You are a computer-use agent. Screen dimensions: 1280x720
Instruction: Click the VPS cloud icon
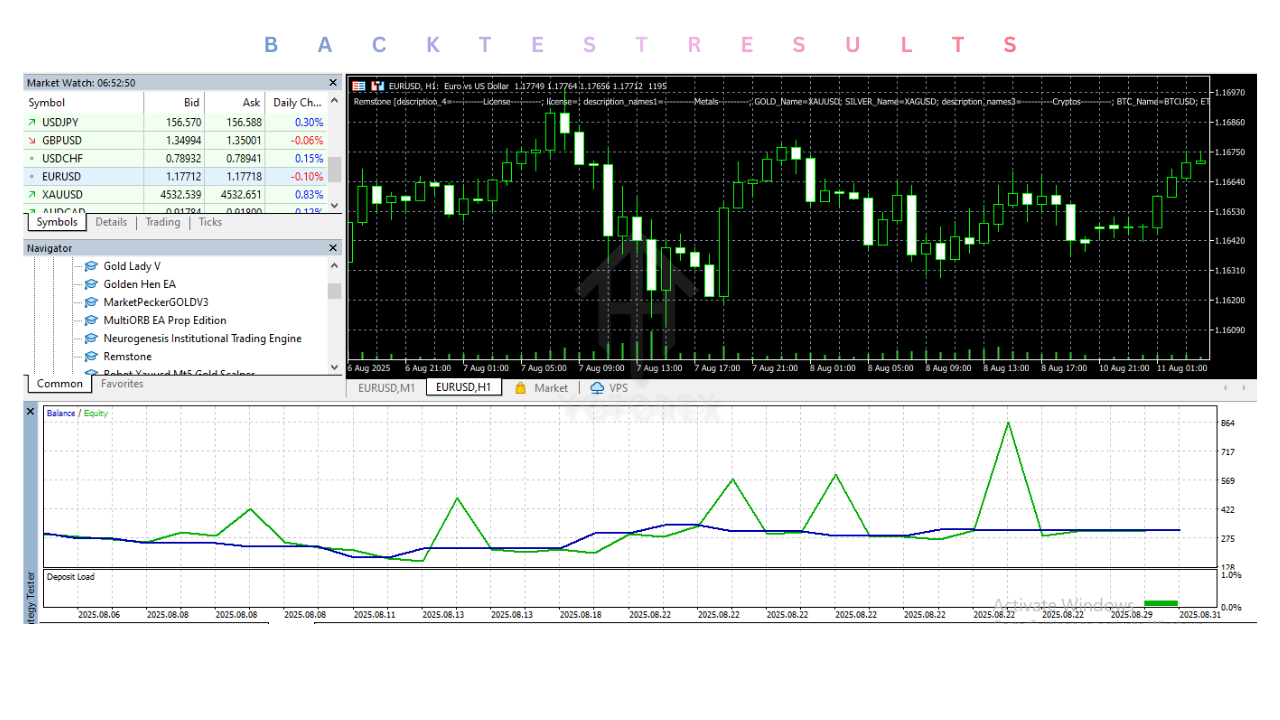tap(597, 388)
